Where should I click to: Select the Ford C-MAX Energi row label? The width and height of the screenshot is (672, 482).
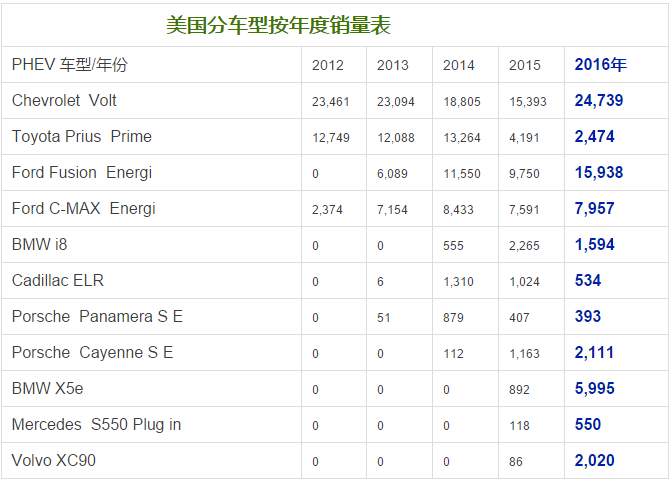click(x=83, y=209)
